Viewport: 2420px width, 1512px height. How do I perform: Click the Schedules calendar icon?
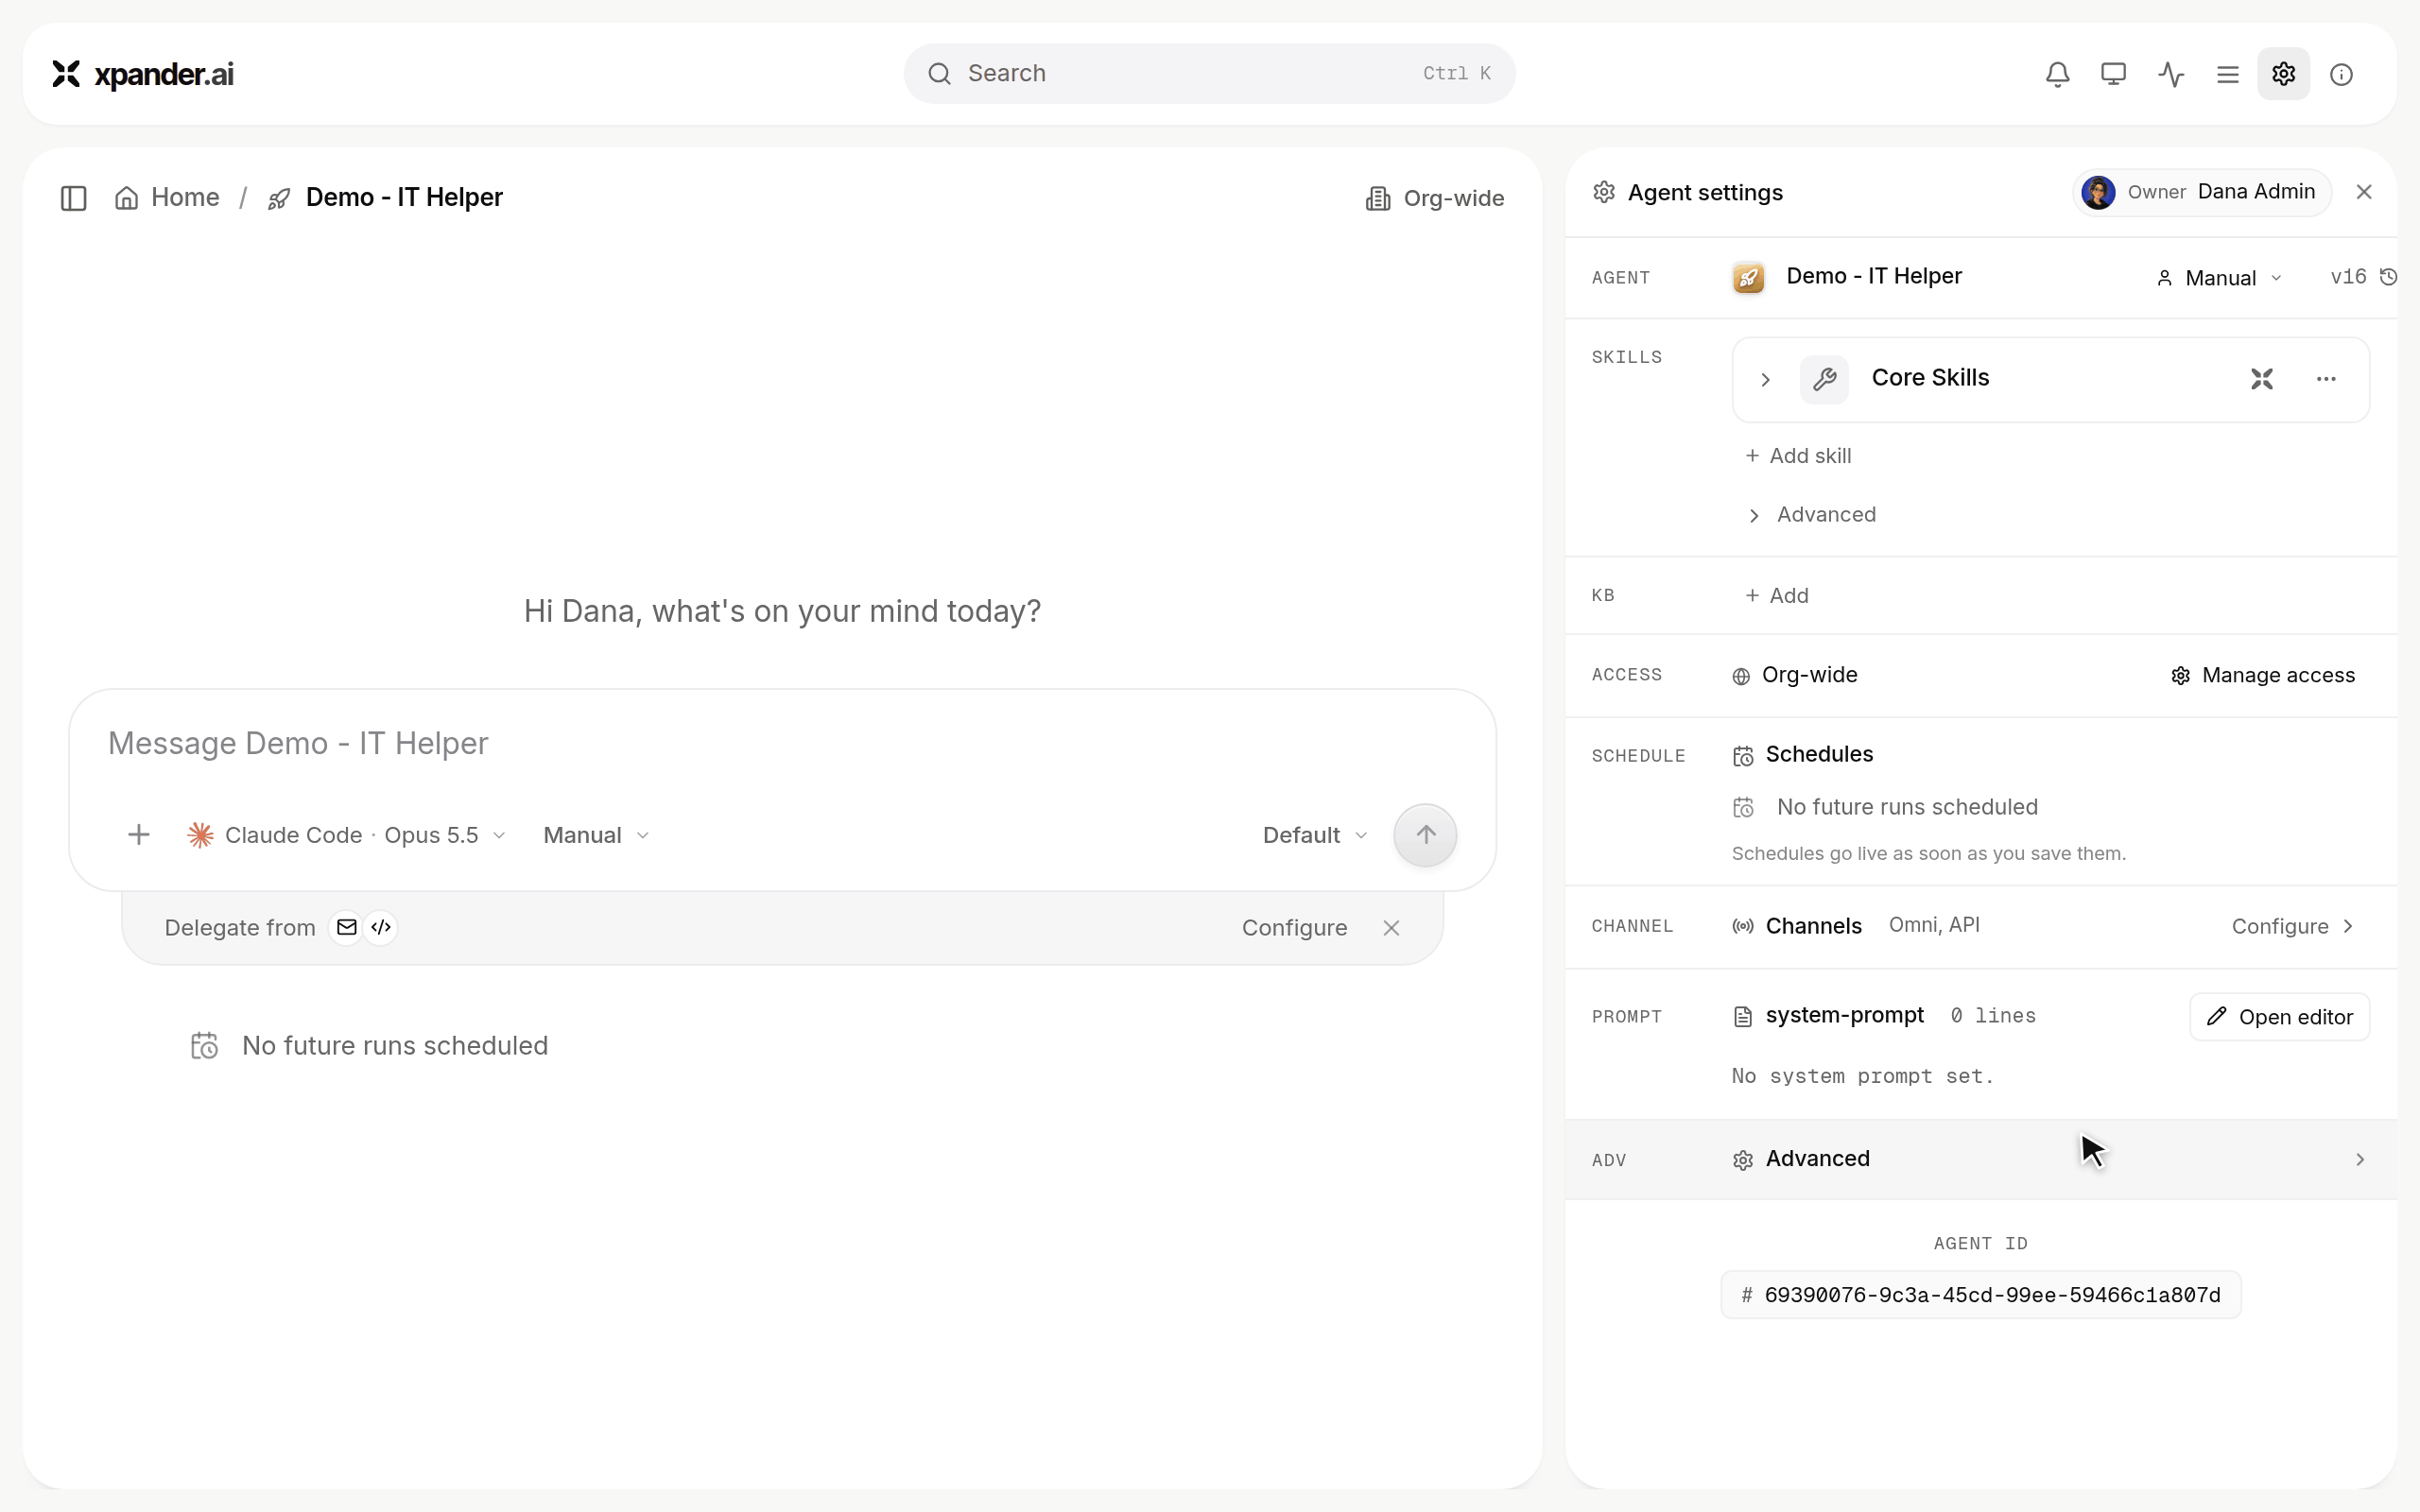tap(1743, 756)
